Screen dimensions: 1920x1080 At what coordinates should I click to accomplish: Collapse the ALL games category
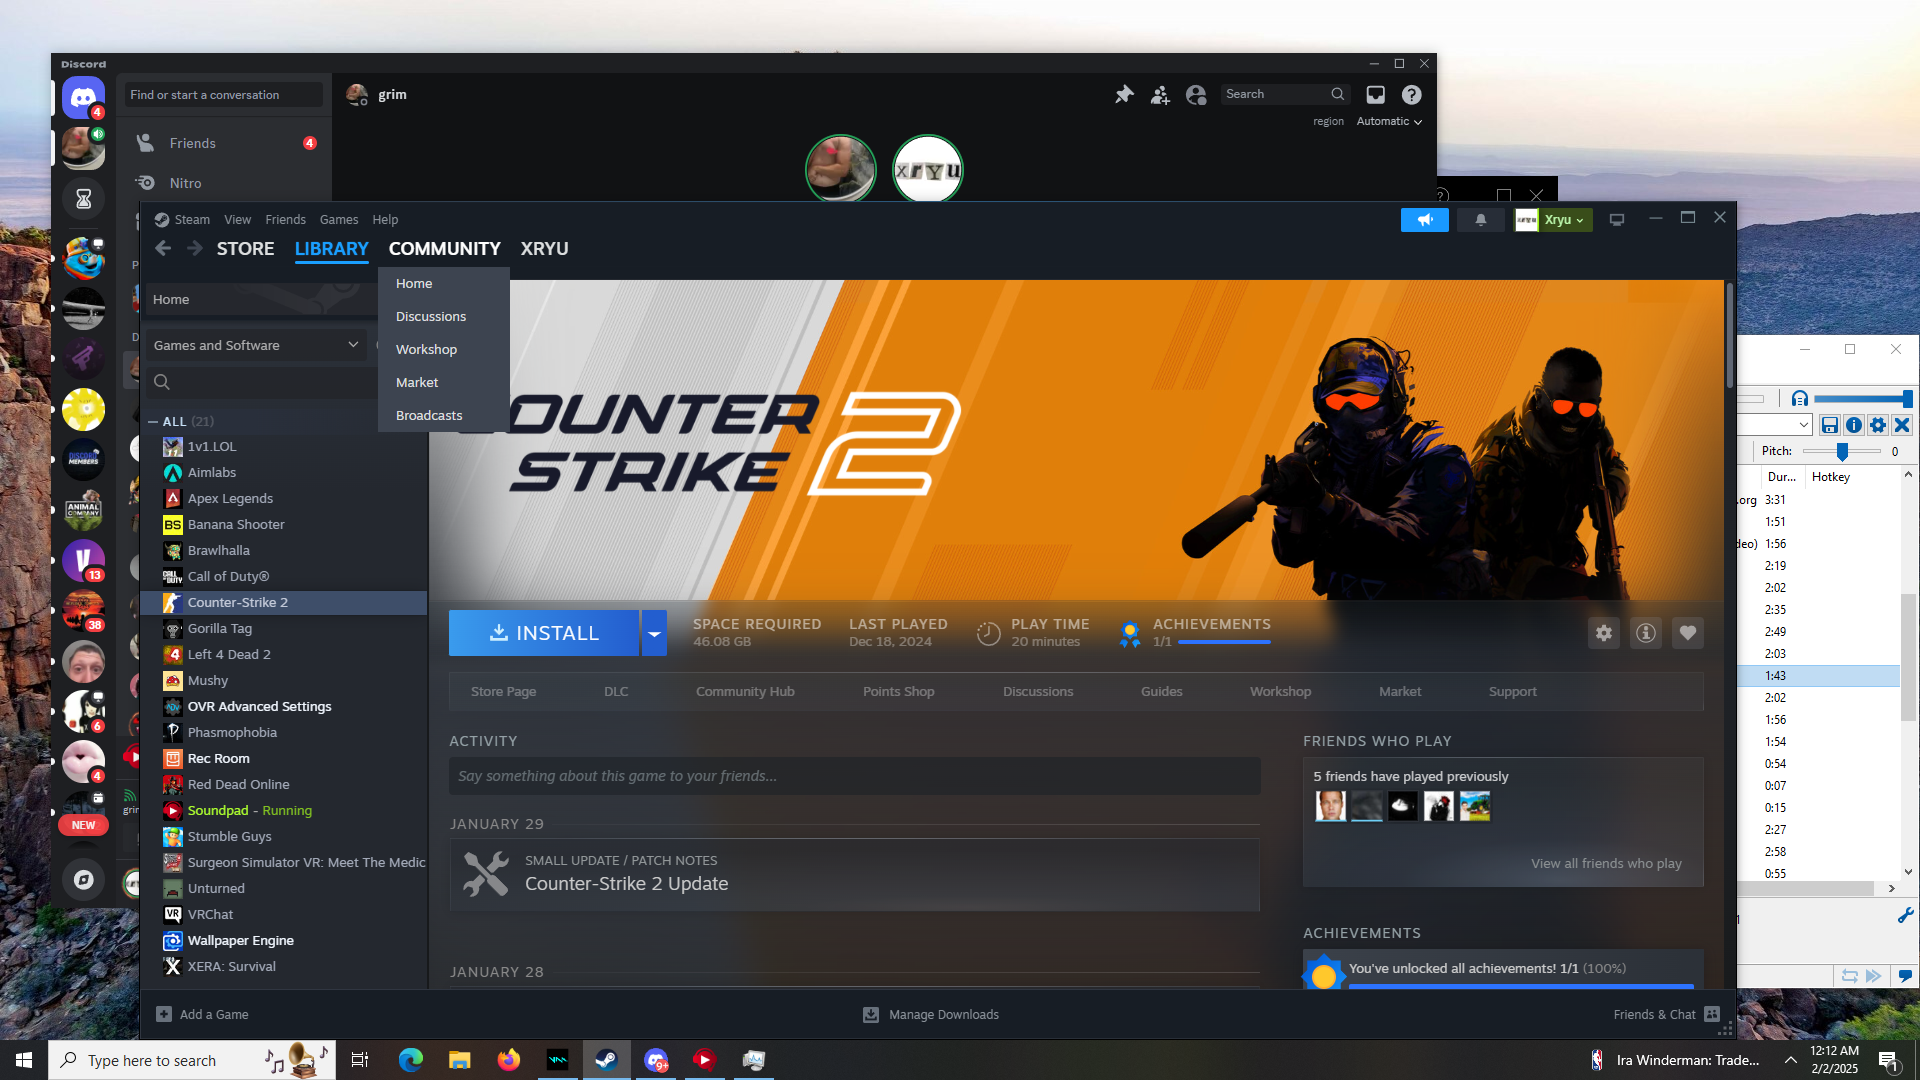153,422
